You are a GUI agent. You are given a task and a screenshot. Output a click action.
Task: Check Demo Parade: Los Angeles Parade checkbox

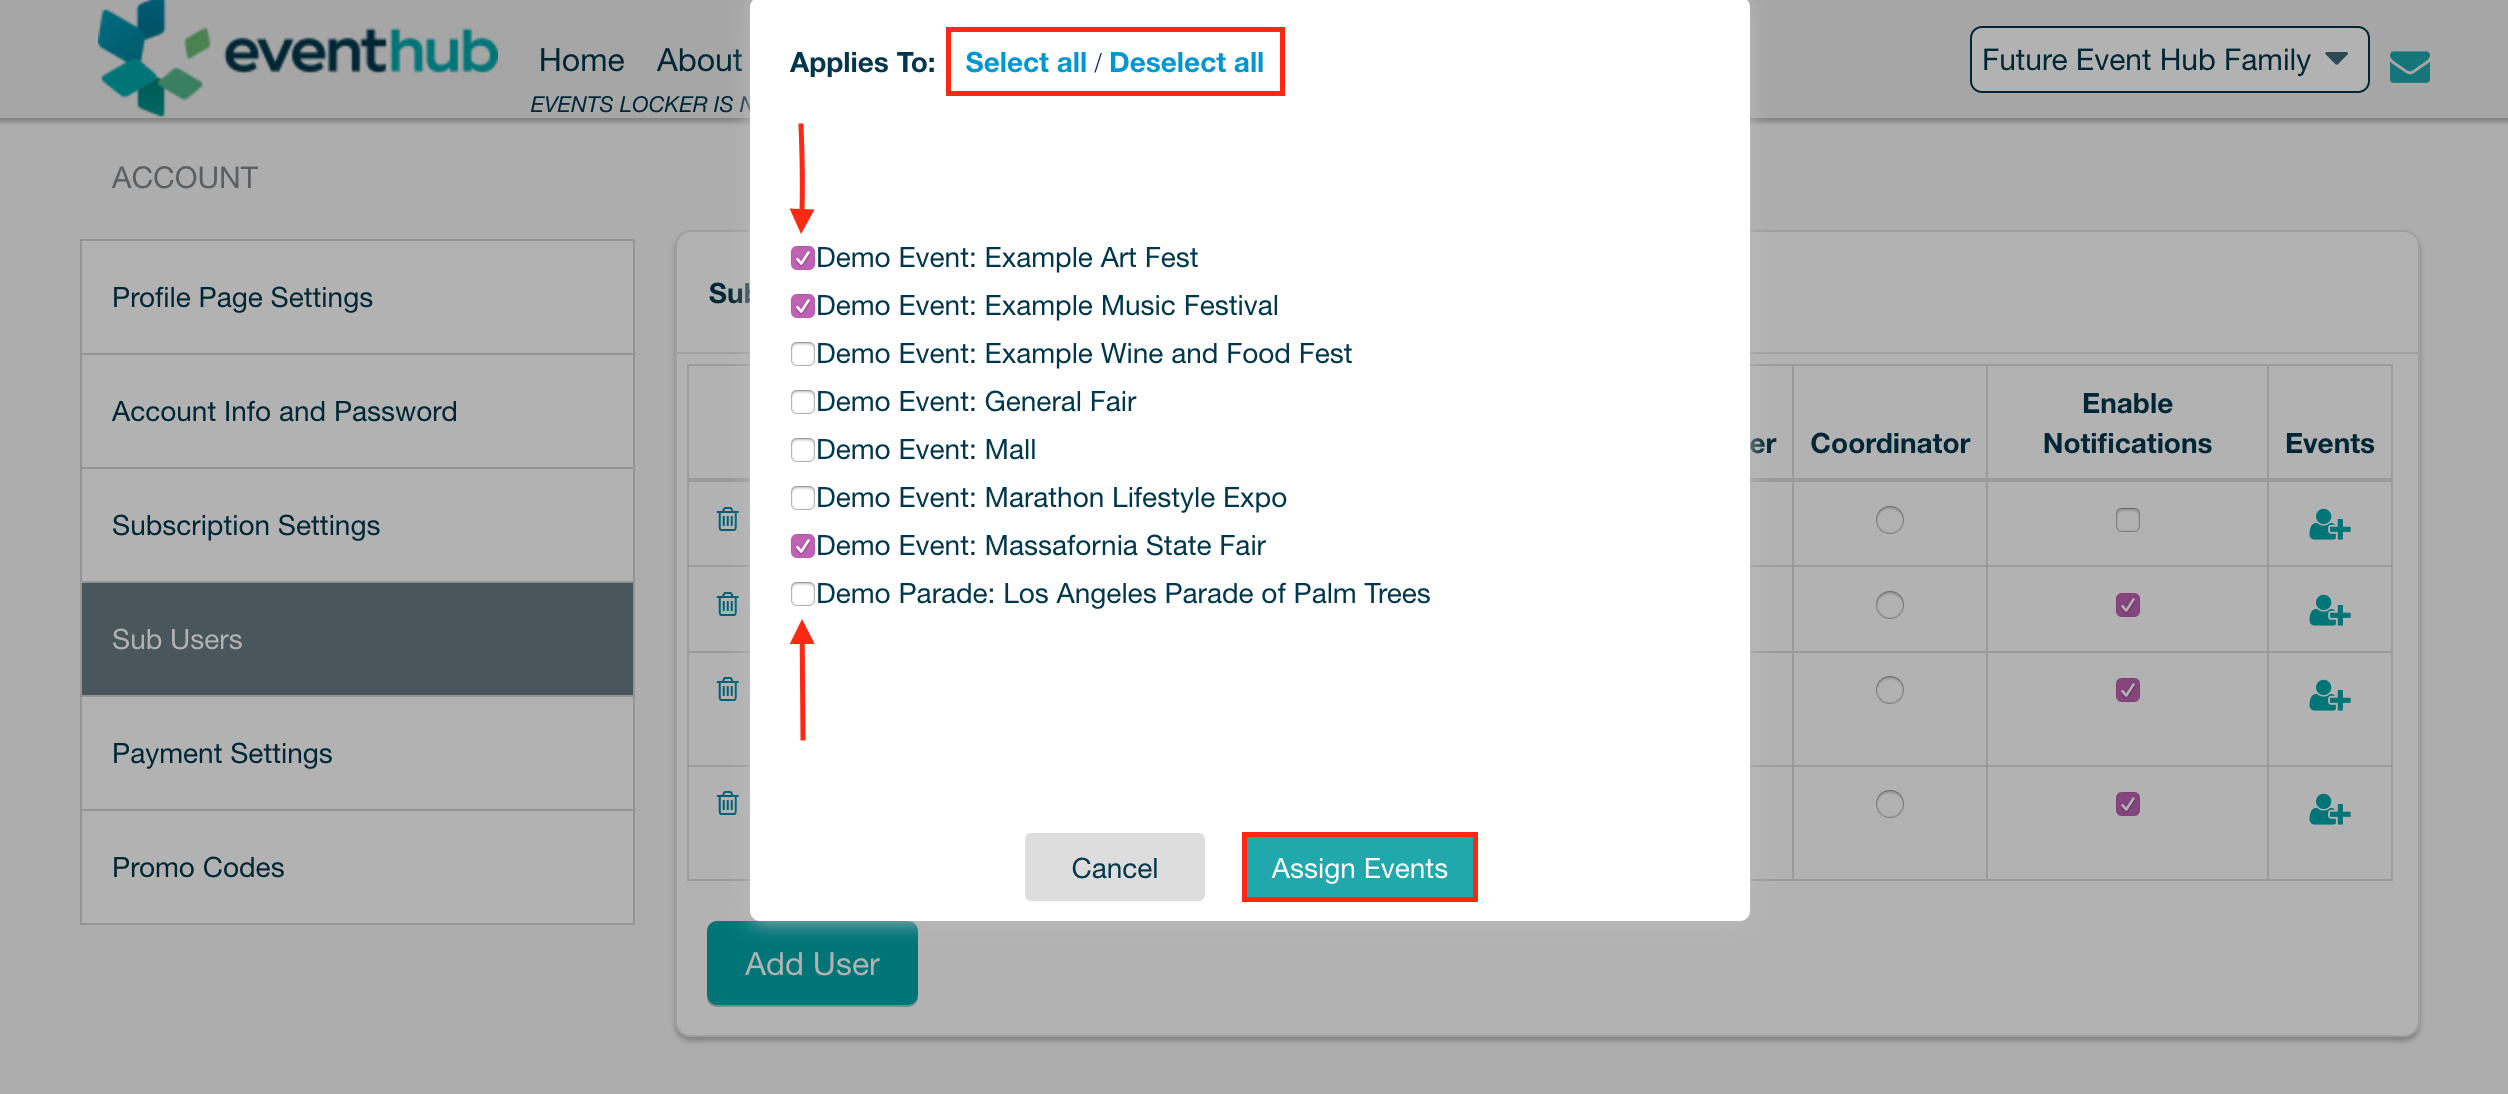pos(802,594)
